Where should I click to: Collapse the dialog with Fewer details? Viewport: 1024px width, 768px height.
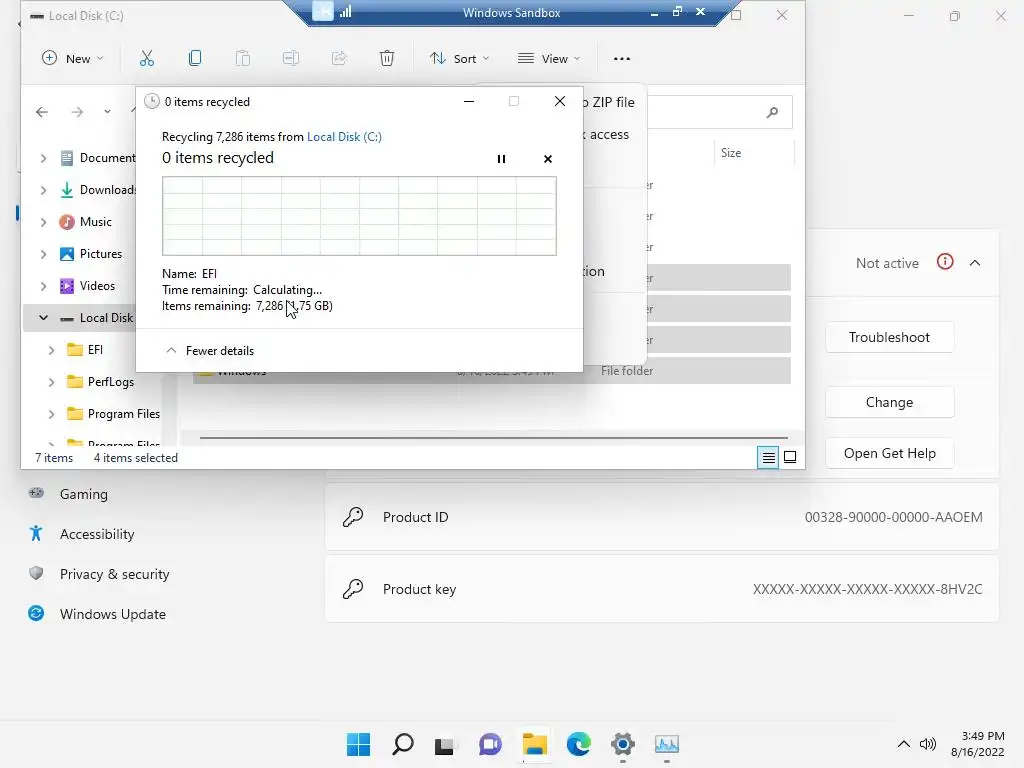(x=209, y=351)
